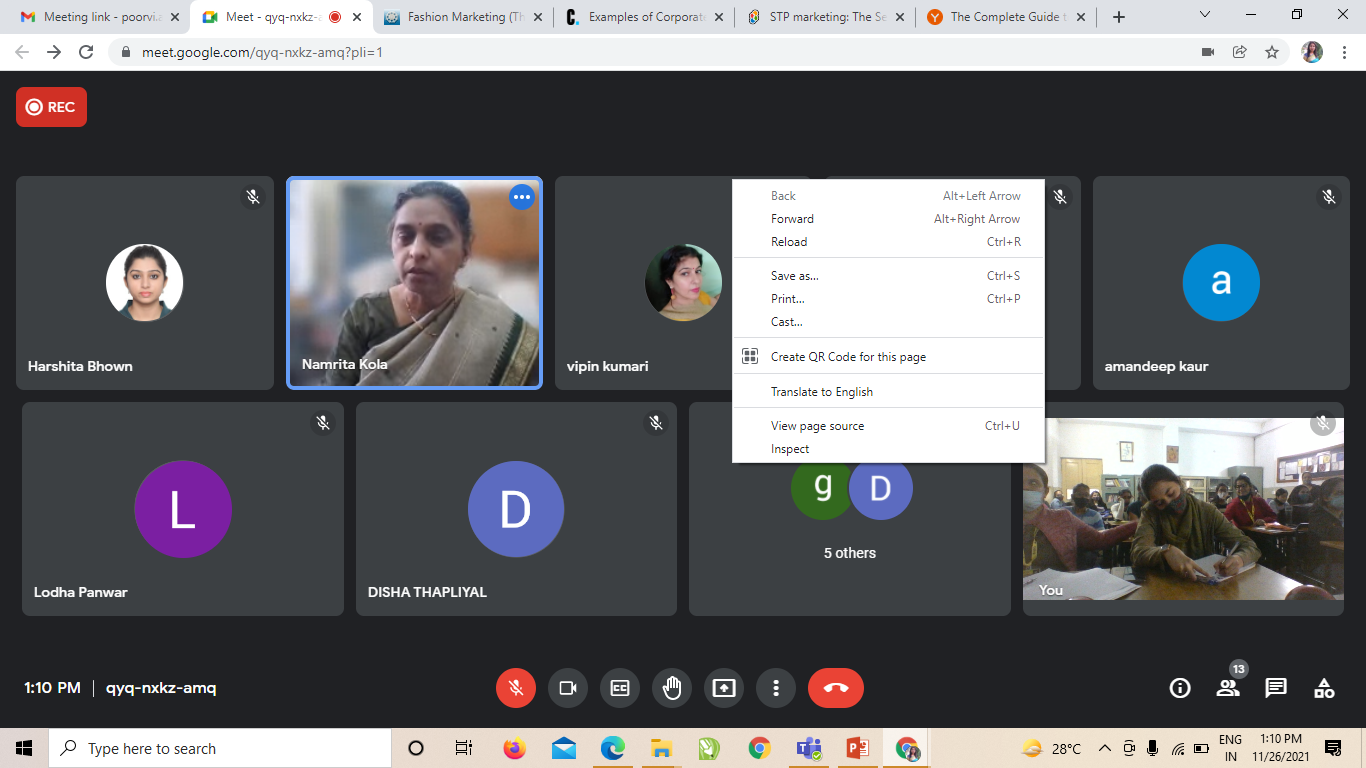
Task: Open the activities icon
Action: (x=1324, y=688)
